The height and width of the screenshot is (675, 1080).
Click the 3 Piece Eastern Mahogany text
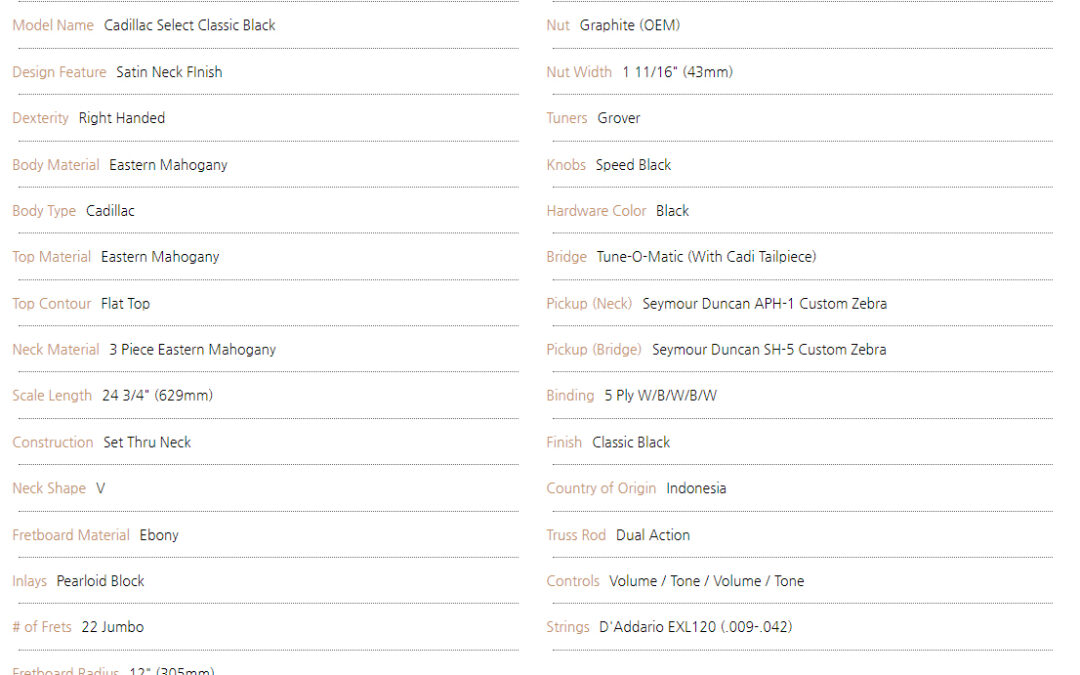tap(192, 350)
